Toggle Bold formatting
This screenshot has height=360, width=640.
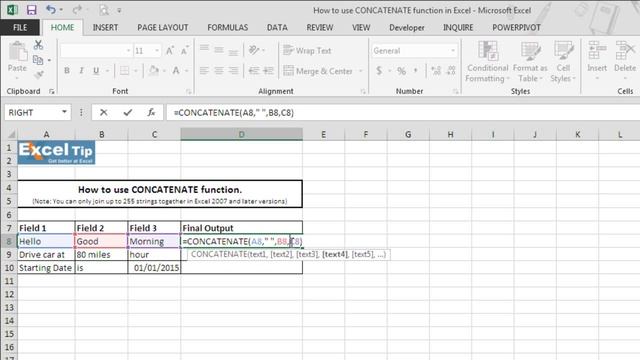click(67, 71)
